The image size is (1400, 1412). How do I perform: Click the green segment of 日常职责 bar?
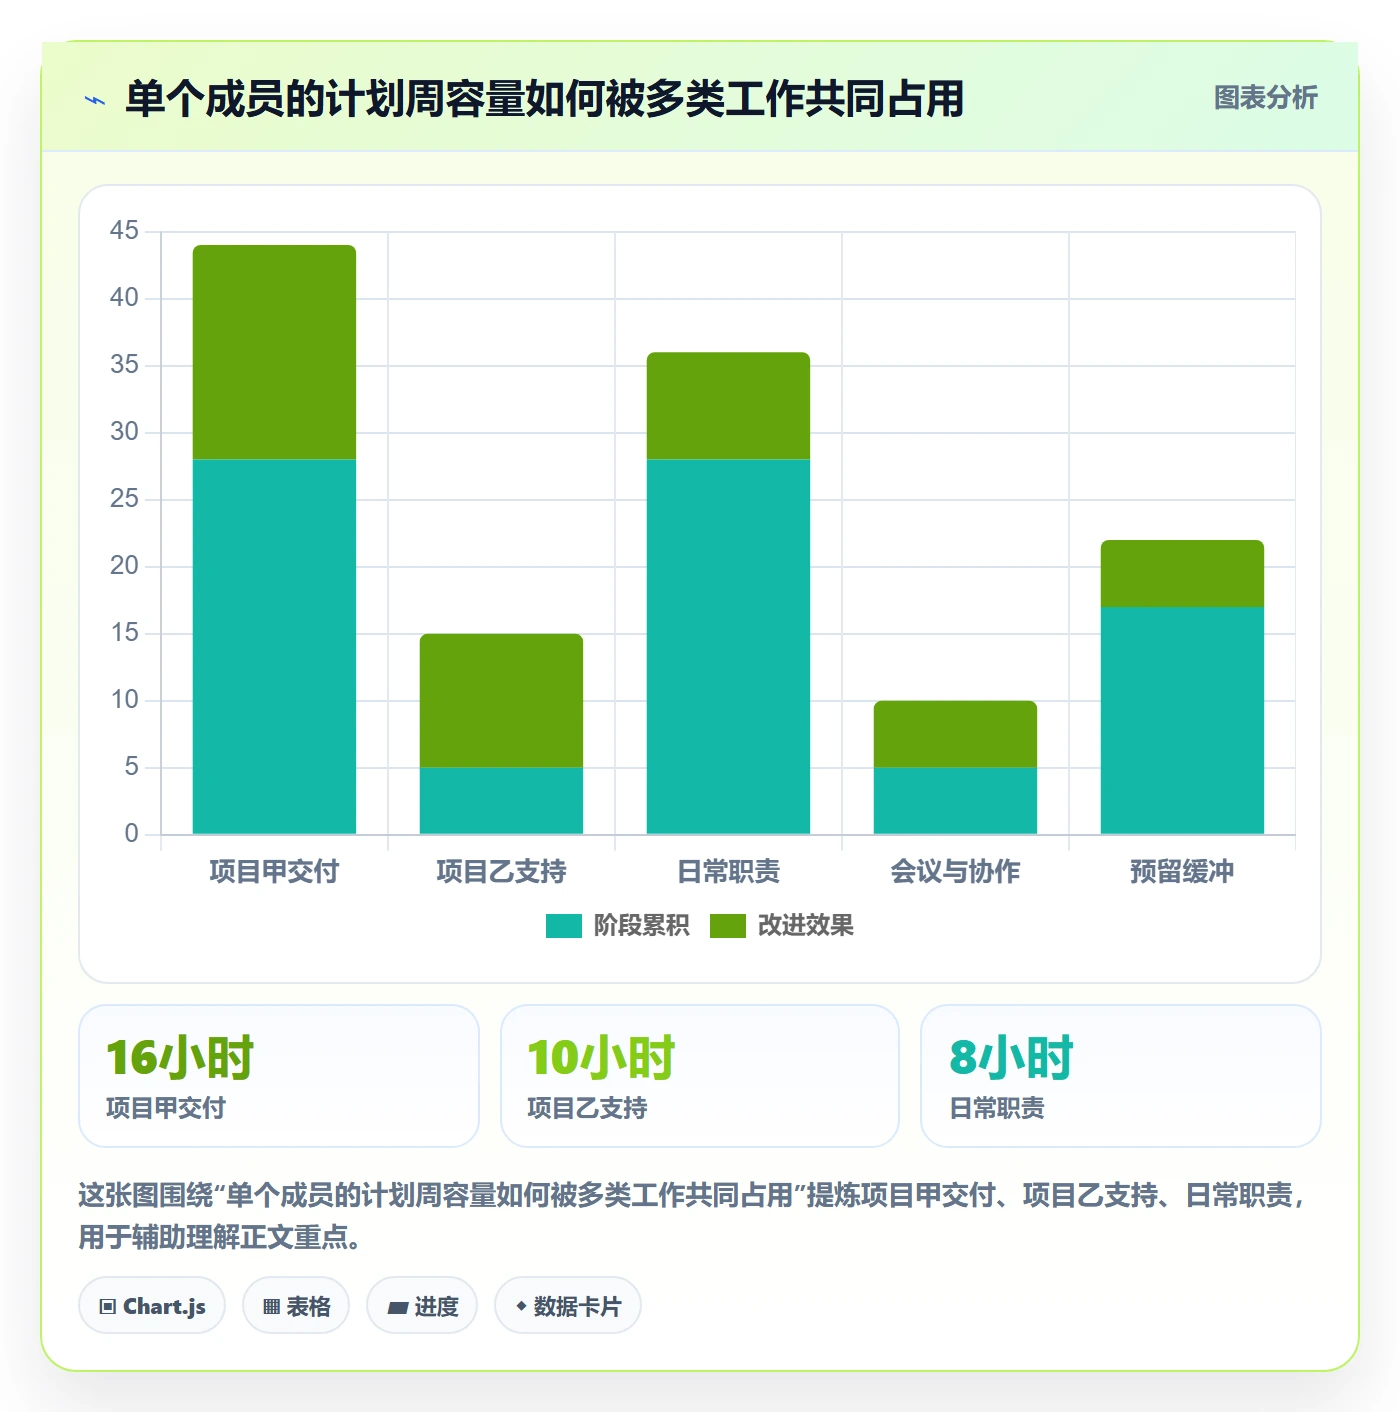tap(728, 405)
